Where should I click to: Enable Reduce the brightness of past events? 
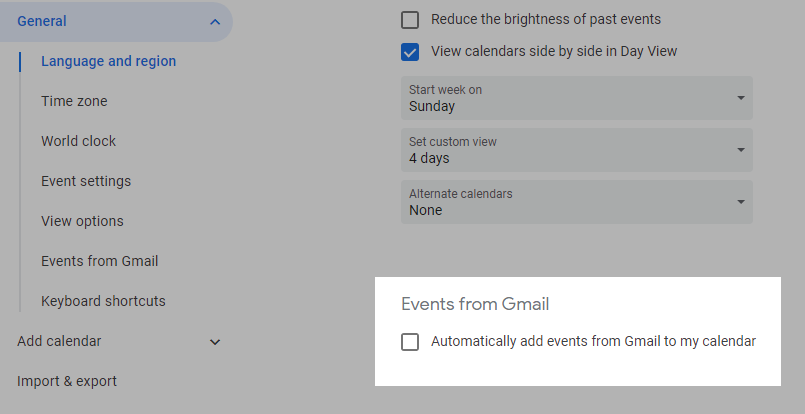(410, 20)
